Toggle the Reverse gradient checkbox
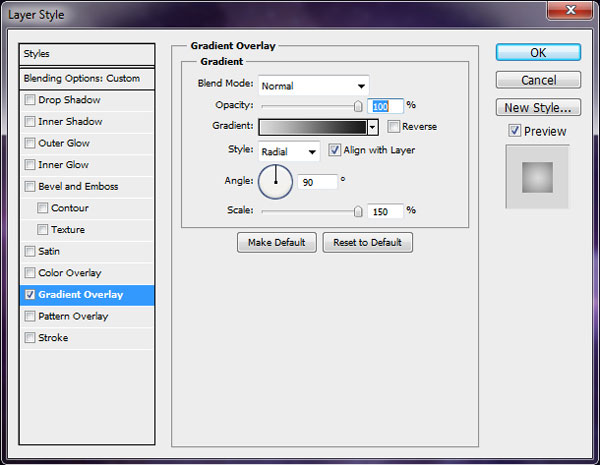The image size is (600, 465). coord(394,127)
